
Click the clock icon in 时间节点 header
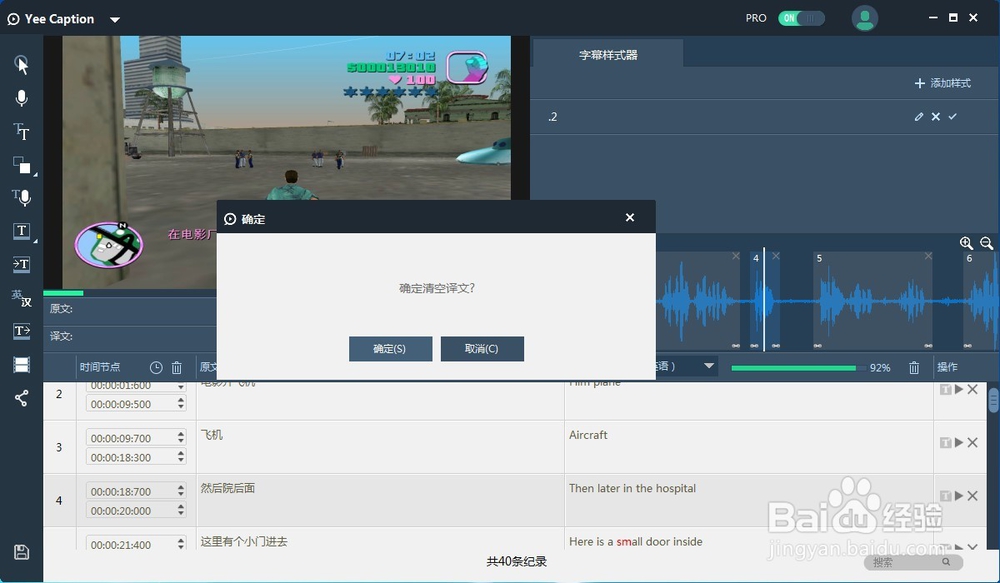coord(156,367)
